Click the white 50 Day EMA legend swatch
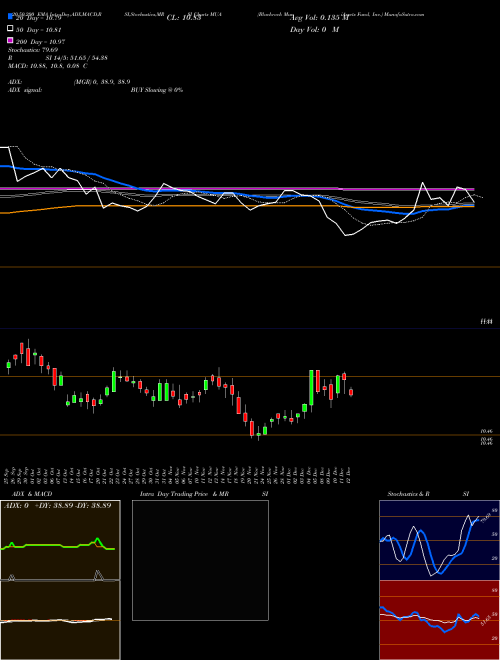Screen dimensions: 500x660 pyautogui.click(x=10, y=29)
